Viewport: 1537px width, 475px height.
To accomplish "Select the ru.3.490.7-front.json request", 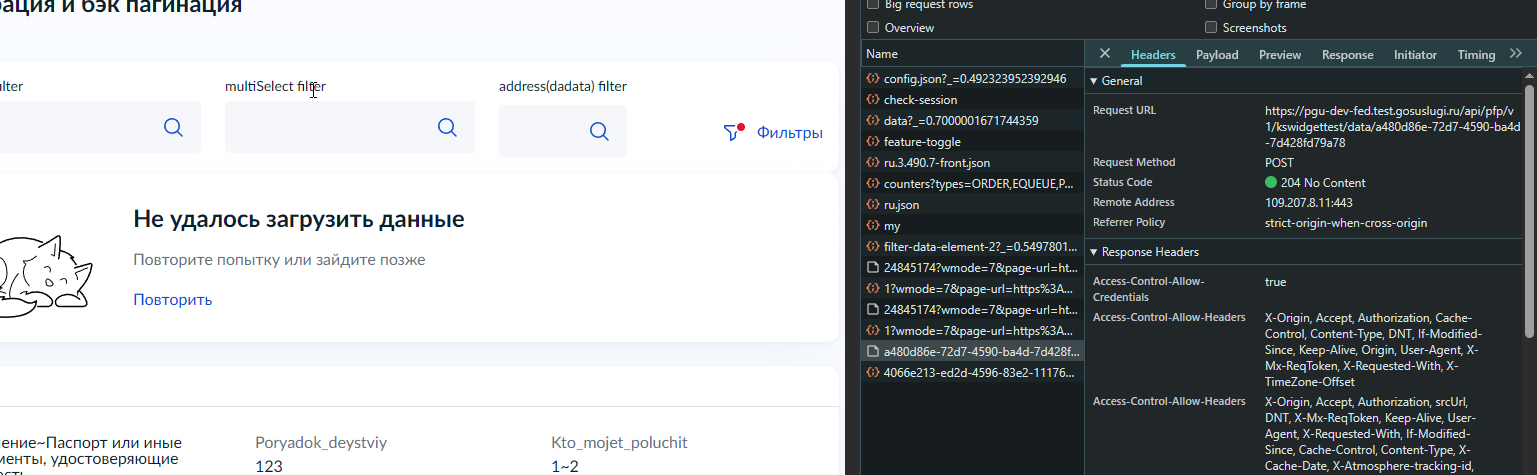I will [x=972, y=162].
